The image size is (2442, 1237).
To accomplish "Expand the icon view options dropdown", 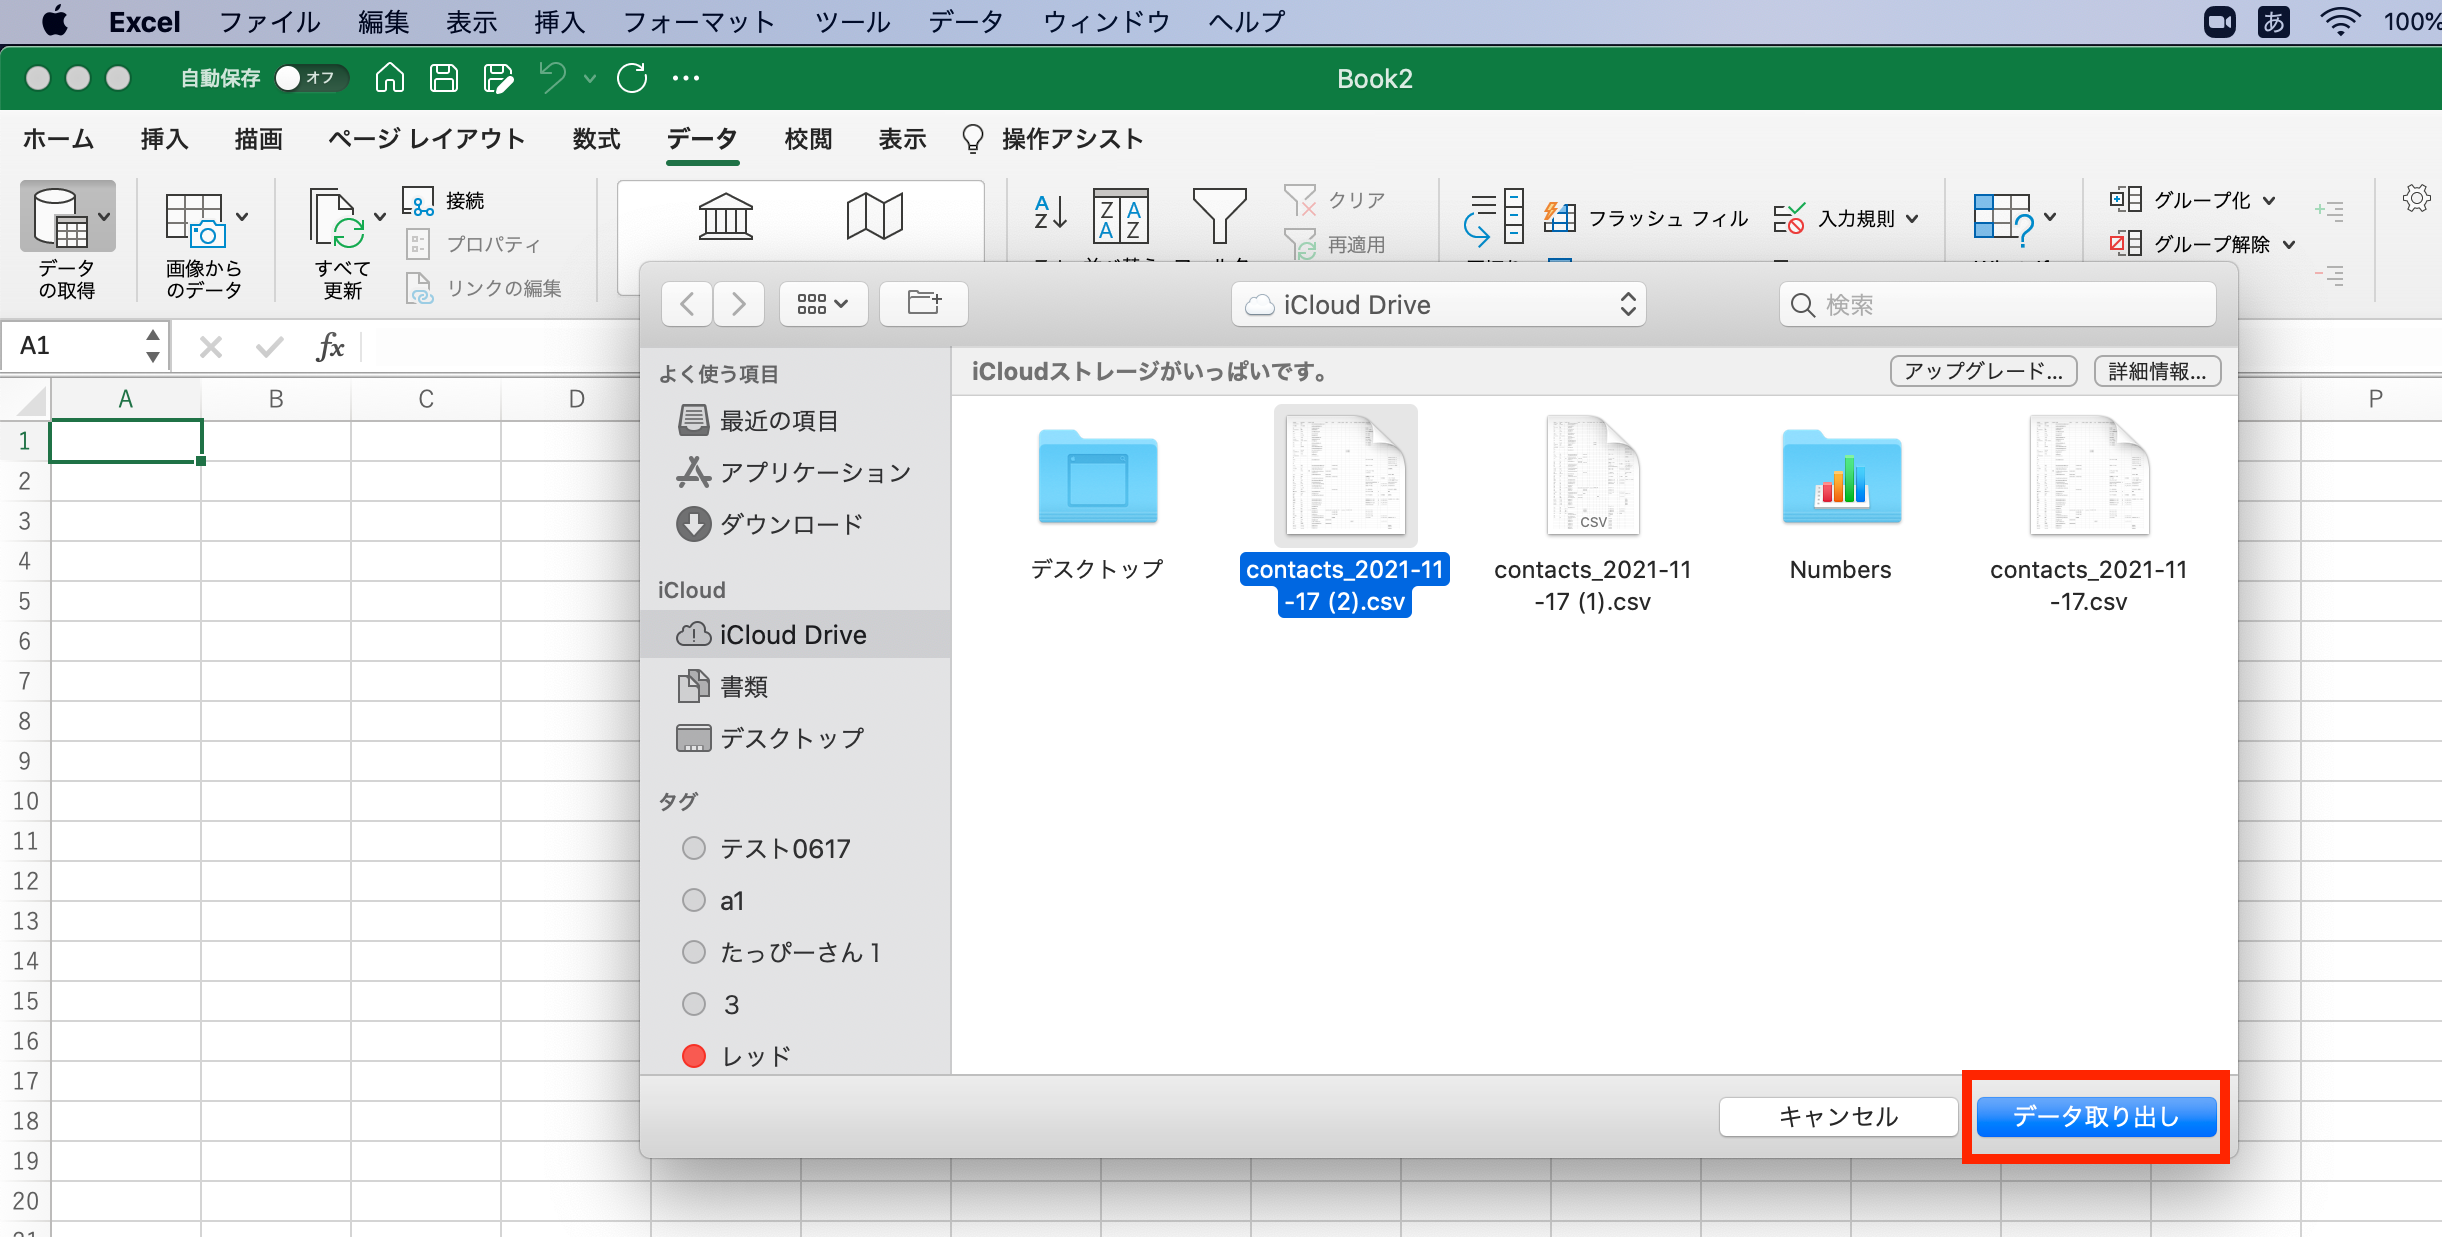I will pos(822,304).
